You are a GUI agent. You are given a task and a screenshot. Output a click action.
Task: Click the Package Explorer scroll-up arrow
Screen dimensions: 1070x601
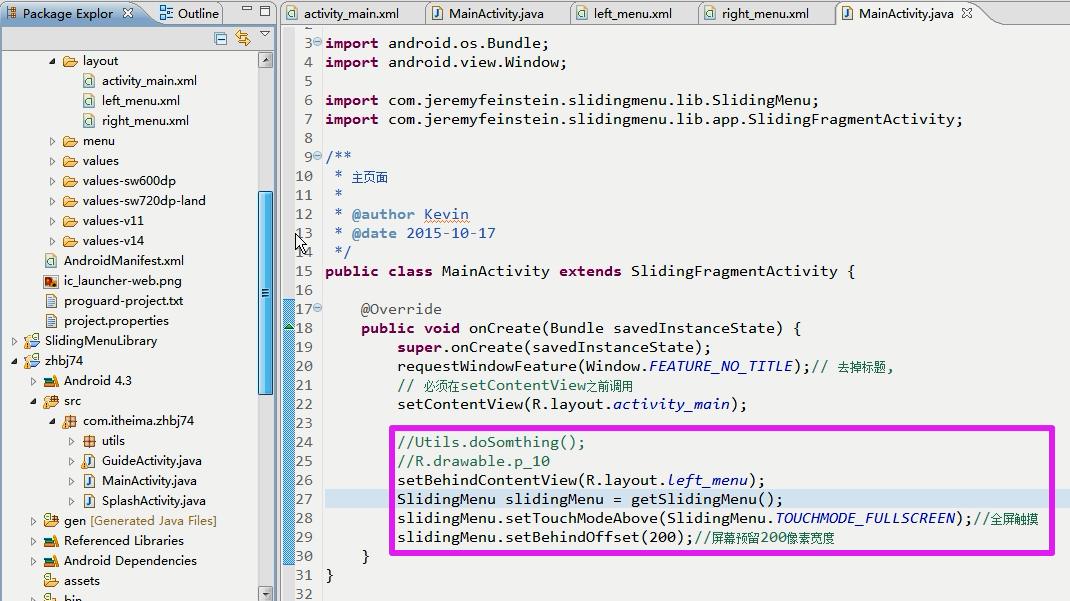click(265, 60)
